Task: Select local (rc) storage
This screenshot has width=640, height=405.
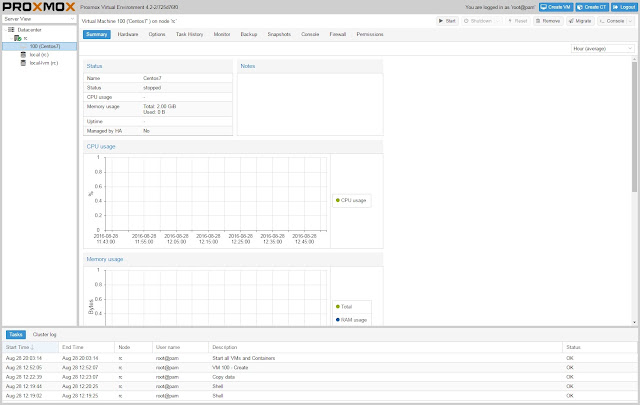Action: (39, 55)
